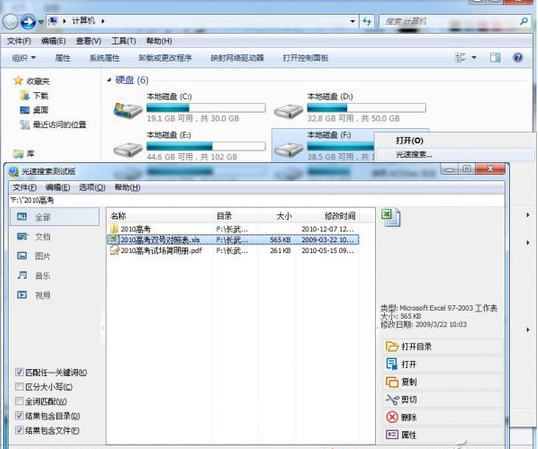Open search tool Options menu
The height and width of the screenshot is (449, 538).
92,188
